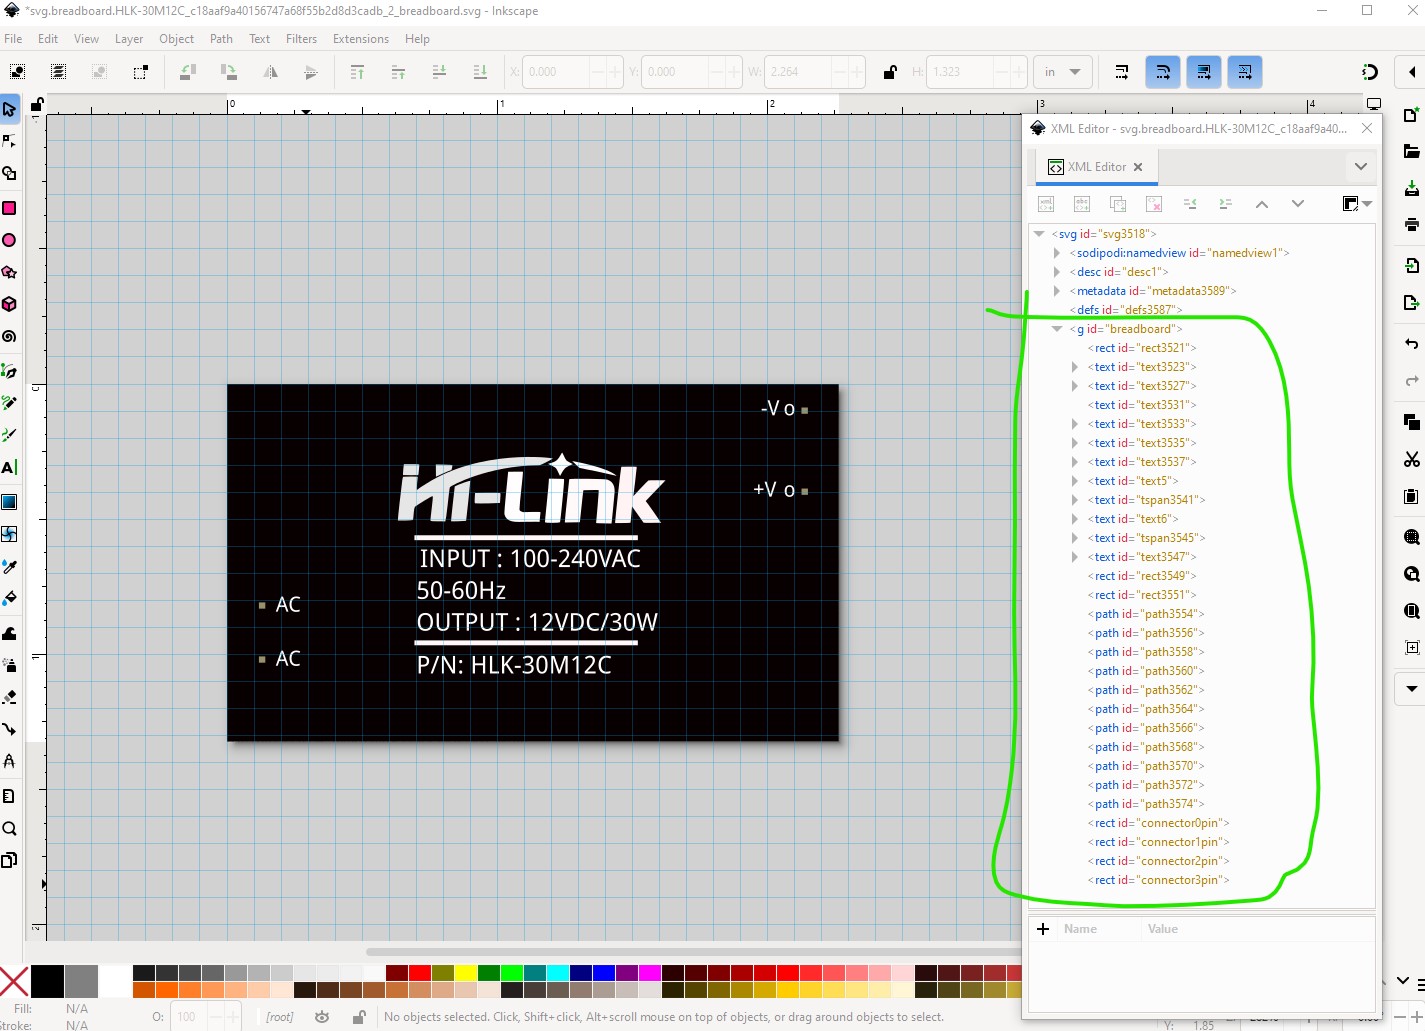Select the Connector tool
1425x1031 pixels.
pos(9,729)
